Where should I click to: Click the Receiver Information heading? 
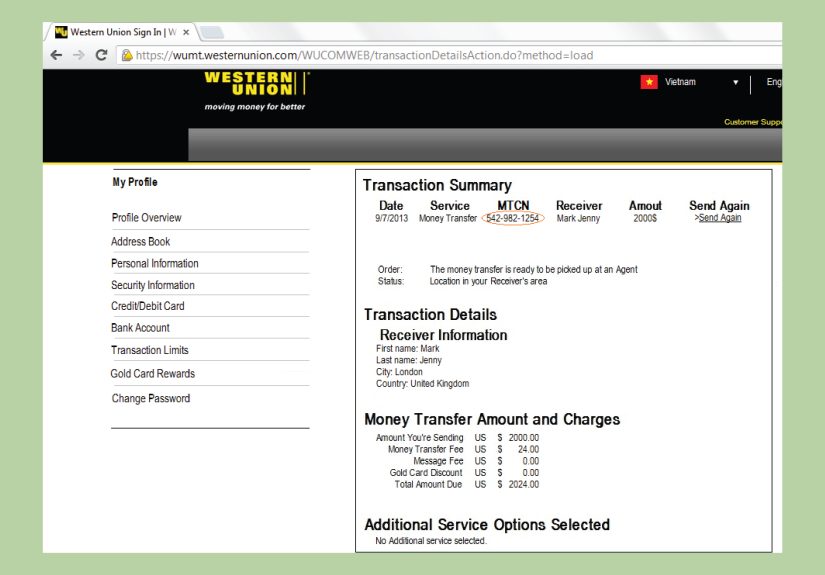coord(444,335)
